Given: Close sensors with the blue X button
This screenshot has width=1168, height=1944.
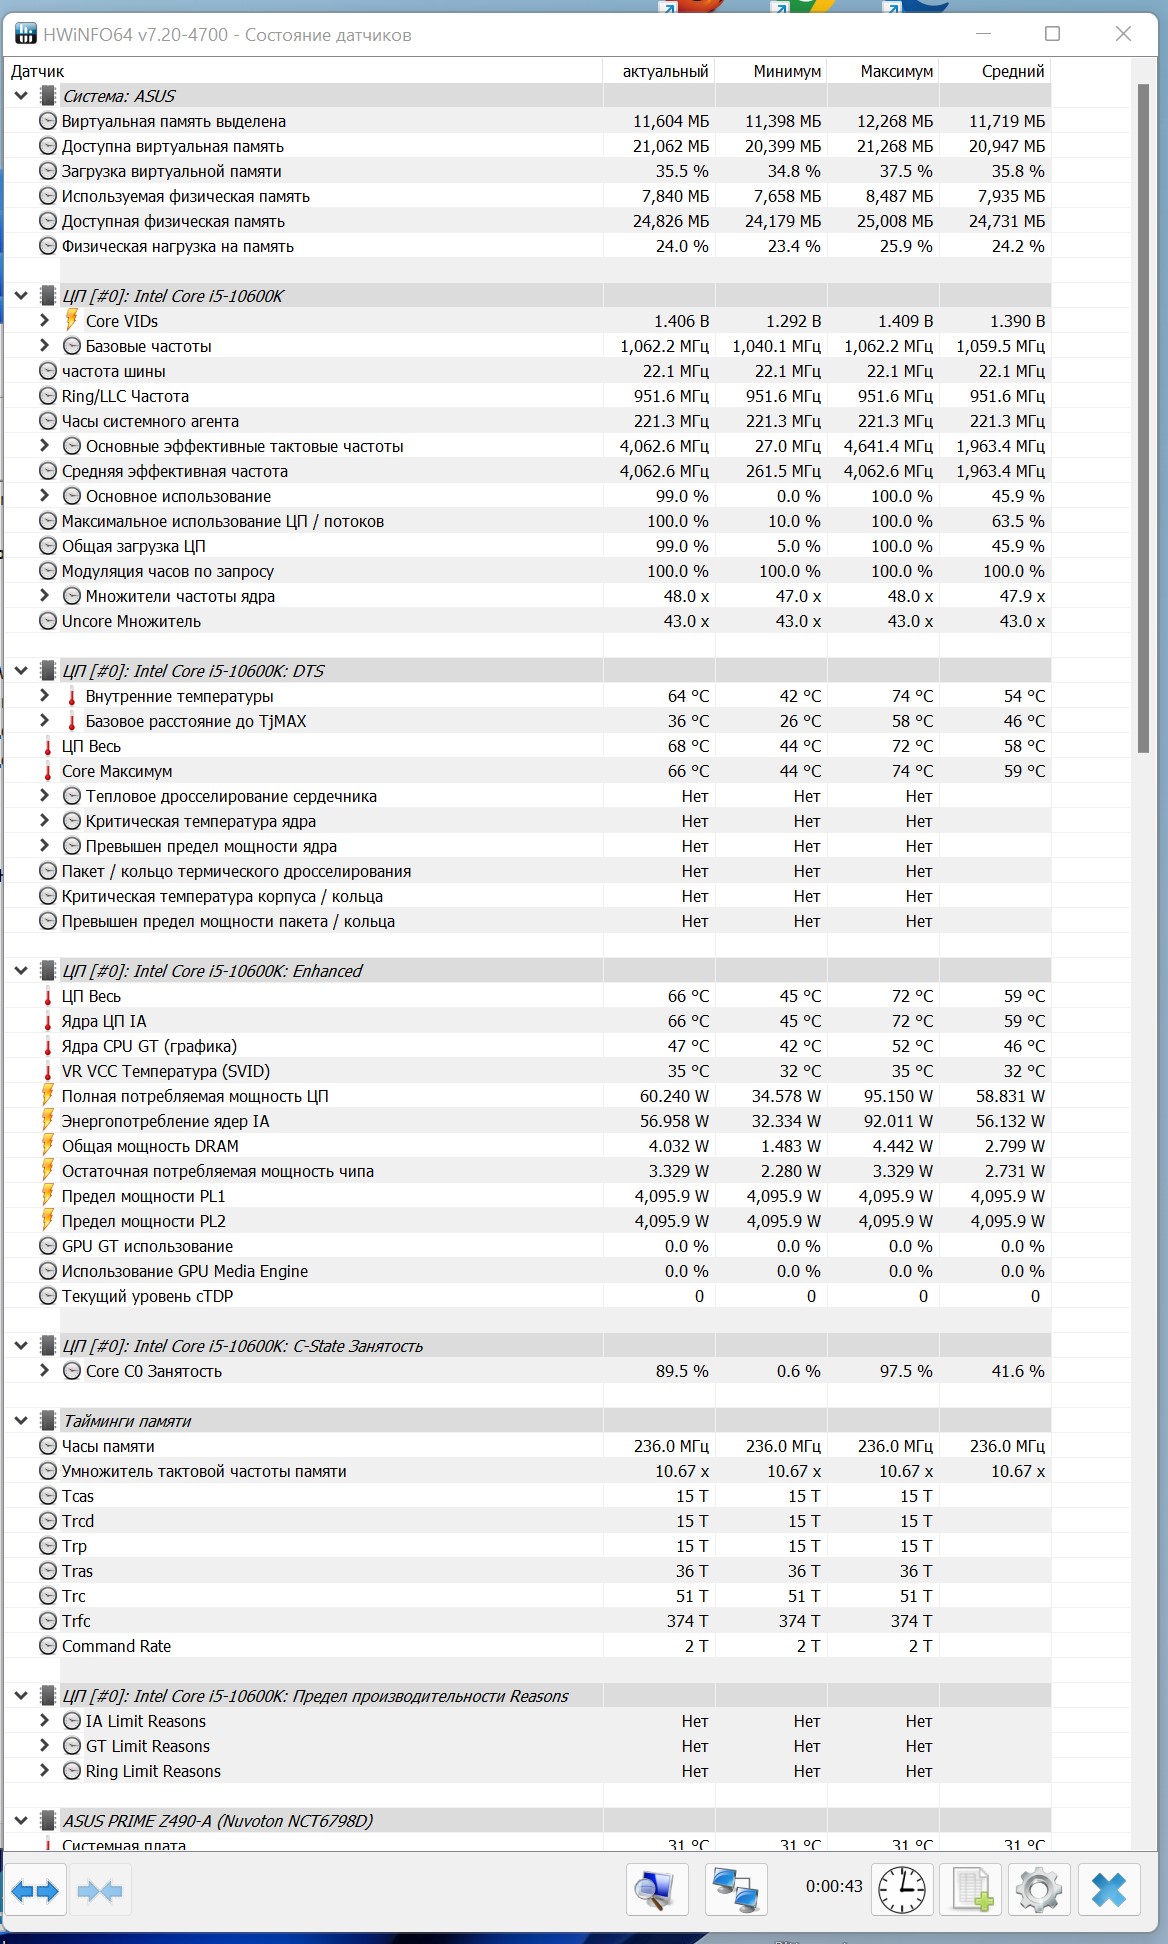Looking at the screenshot, I should coord(1109,1890).
